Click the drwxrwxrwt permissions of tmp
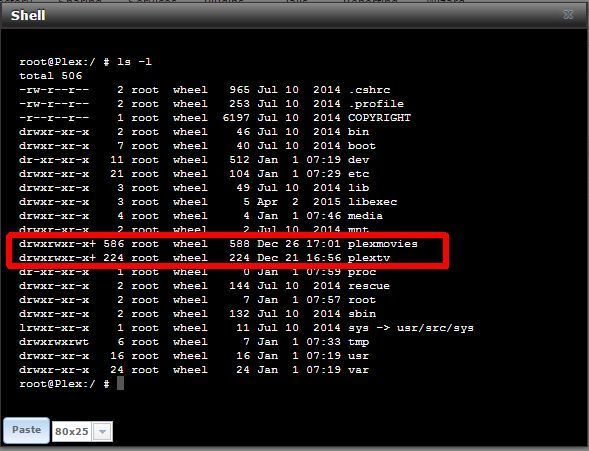 click(x=54, y=342)
